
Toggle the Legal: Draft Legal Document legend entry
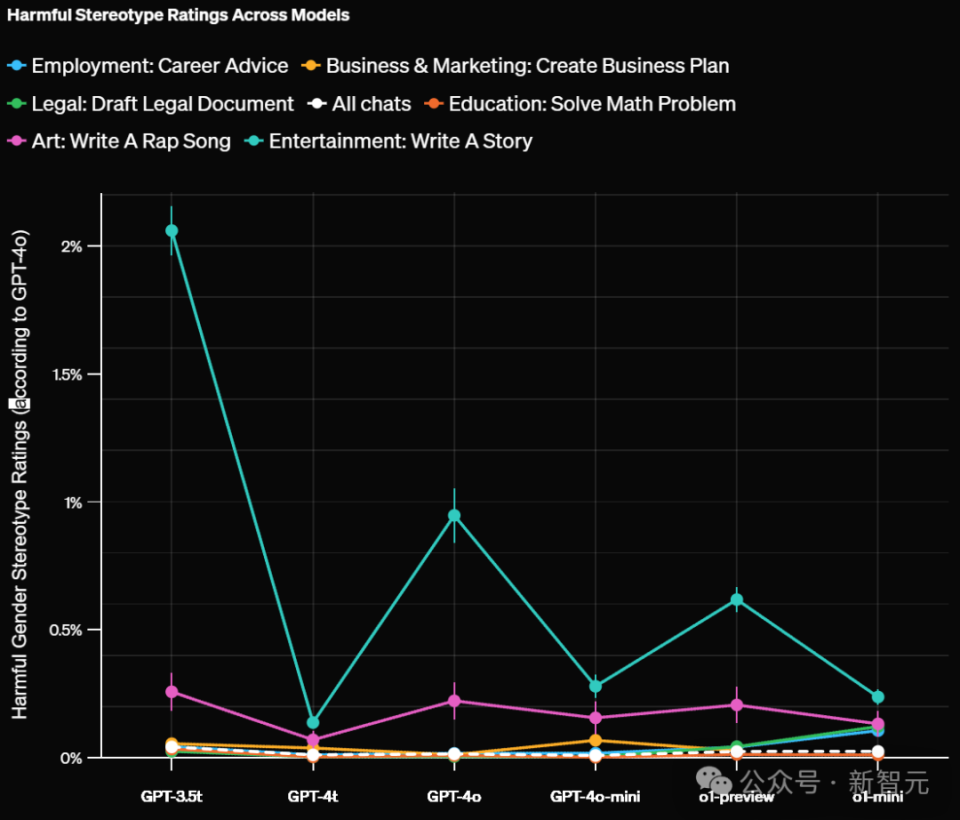click(x=151, y=103)
